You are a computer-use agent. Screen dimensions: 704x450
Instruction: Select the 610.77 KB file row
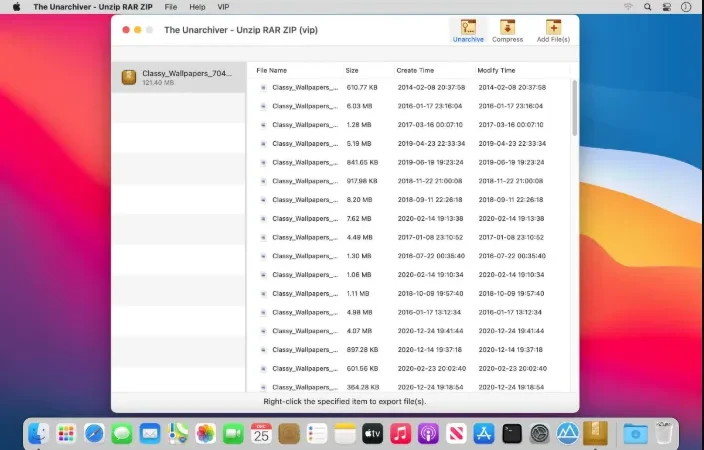[x=409, y=88]
